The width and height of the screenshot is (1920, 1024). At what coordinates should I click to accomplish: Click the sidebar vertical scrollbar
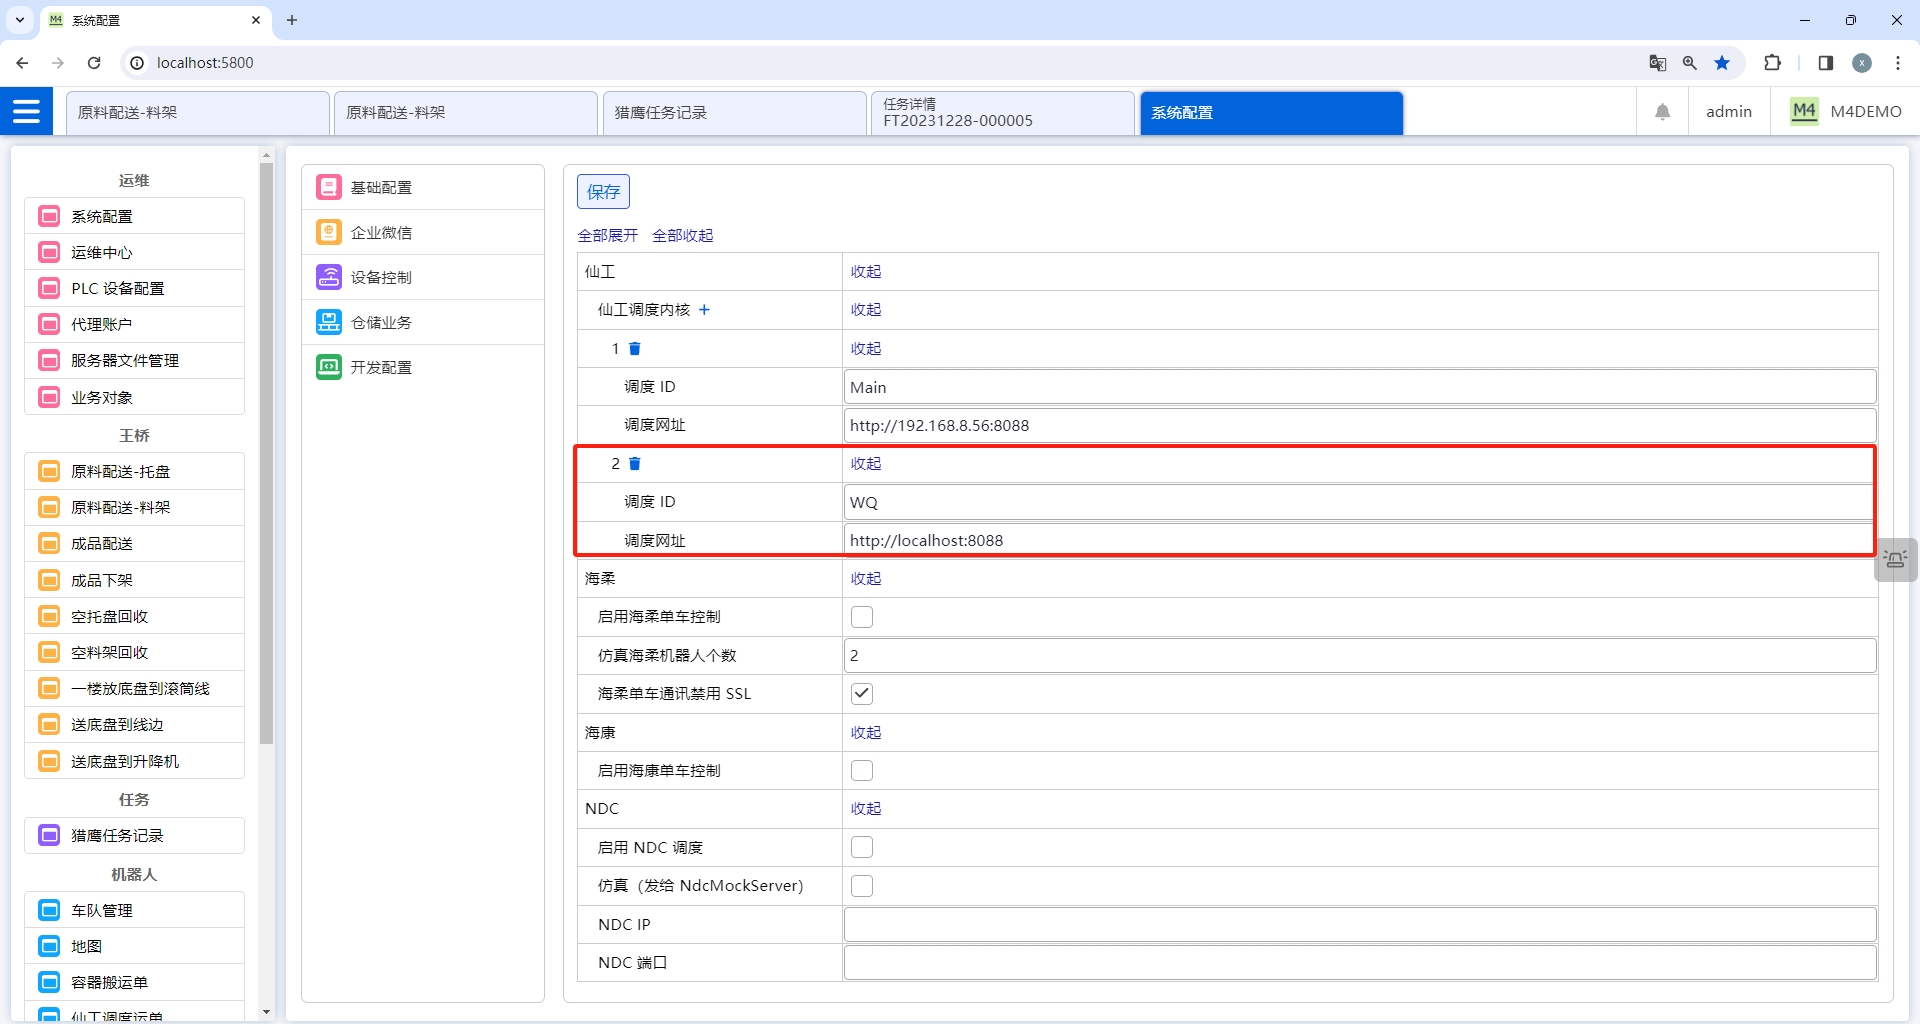coord(266,452)
